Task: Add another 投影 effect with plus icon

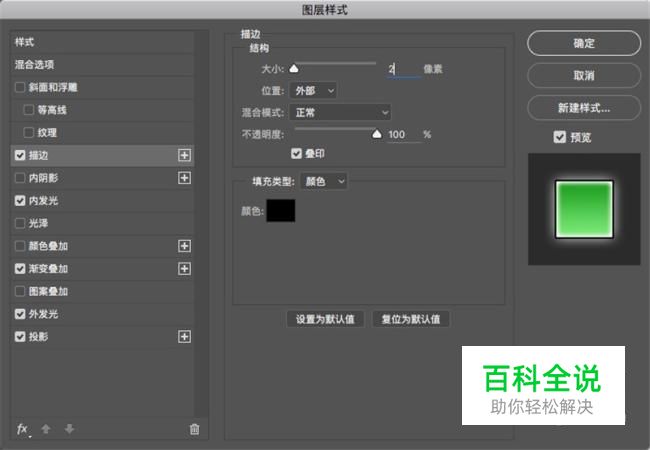Action: click(x=184, y=337)
